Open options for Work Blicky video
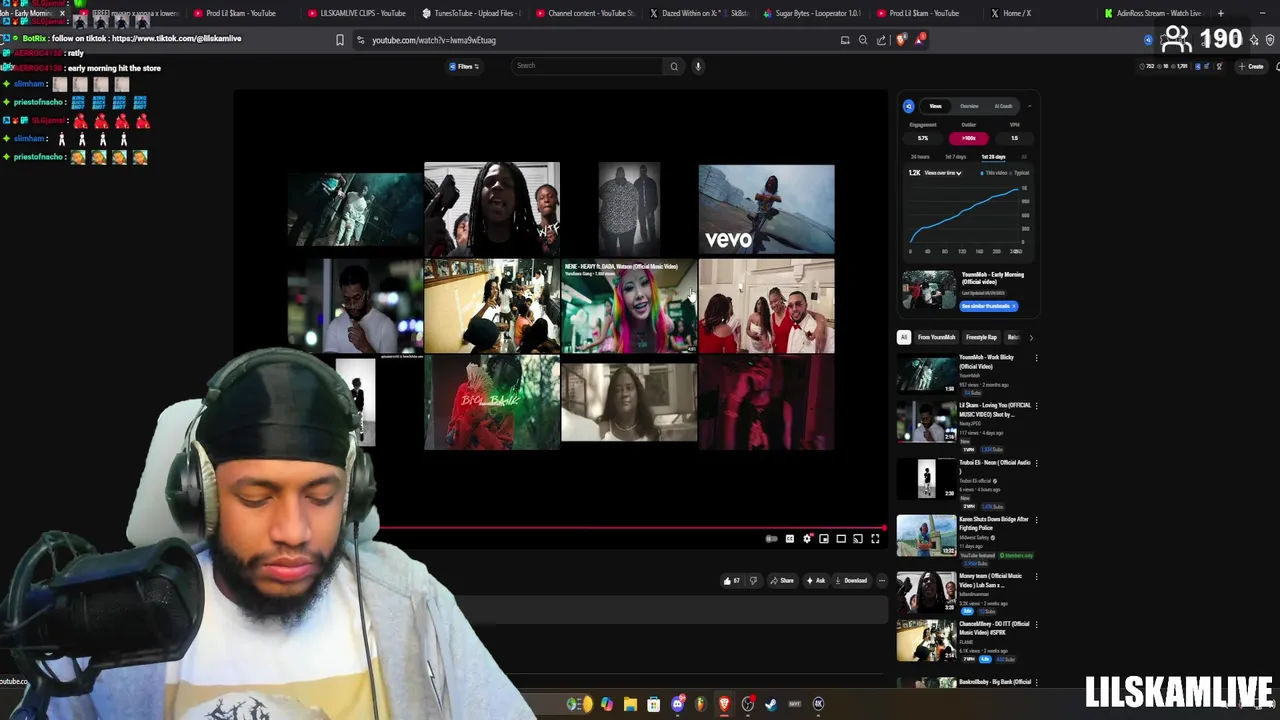The height and width of the screenshot is (720, 1280). point(1036,358)
